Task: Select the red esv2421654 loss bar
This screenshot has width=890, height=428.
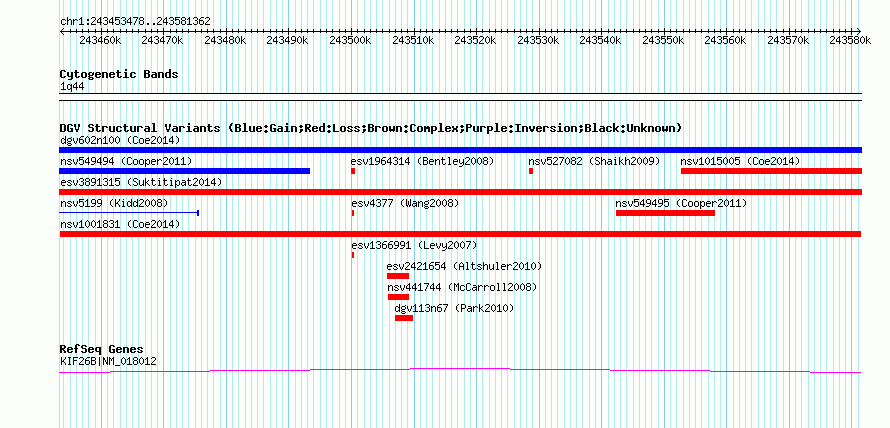Action: coord(398,276)
